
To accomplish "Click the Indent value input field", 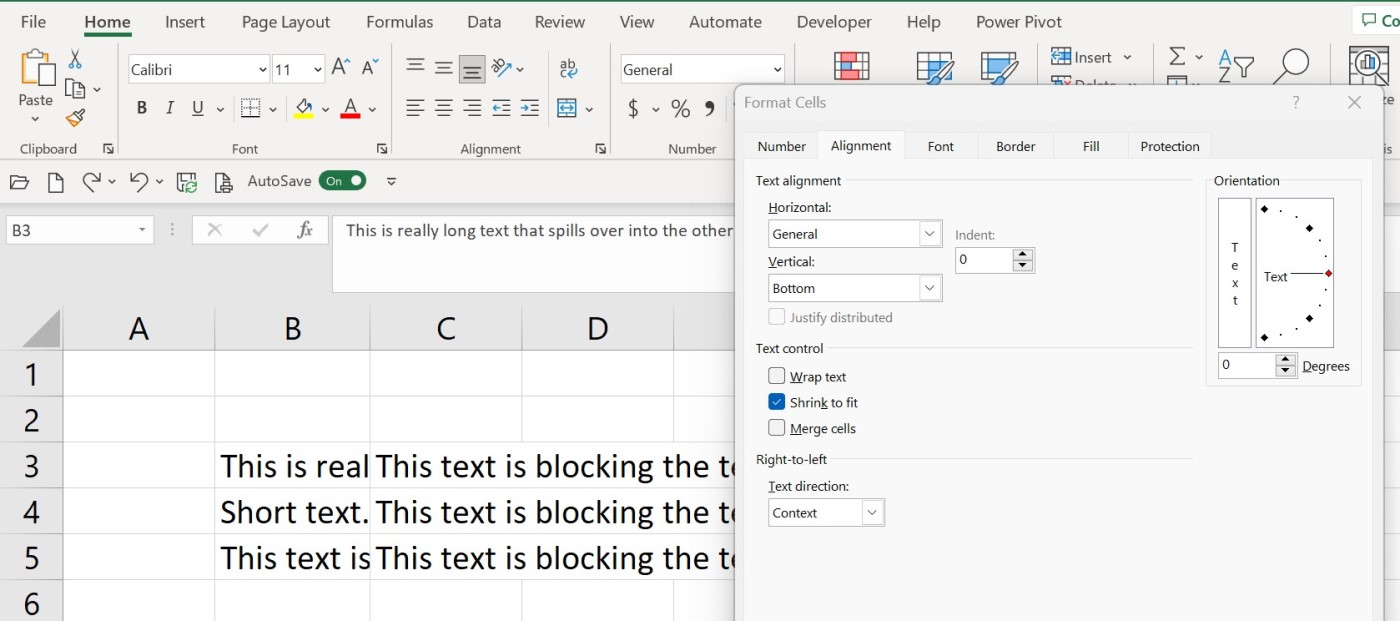I will pyautogui.click(x=985, y=260).
